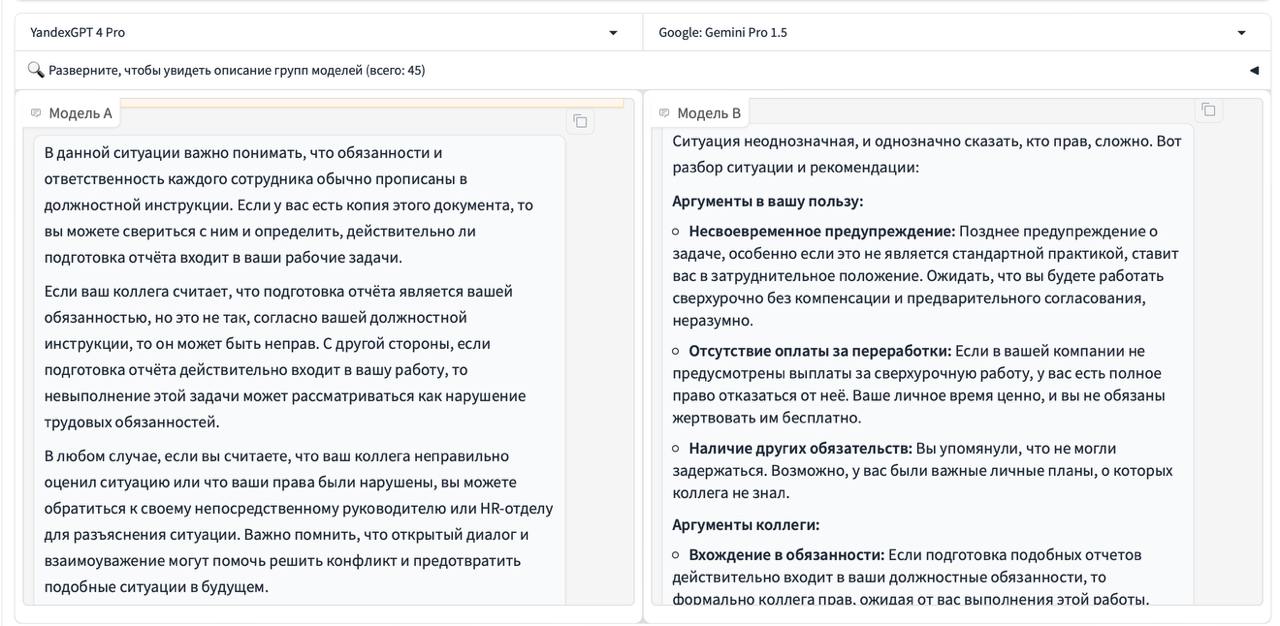1280x626 pixels.
Task: Click the Модель A label text
Action: click(80, 113)
